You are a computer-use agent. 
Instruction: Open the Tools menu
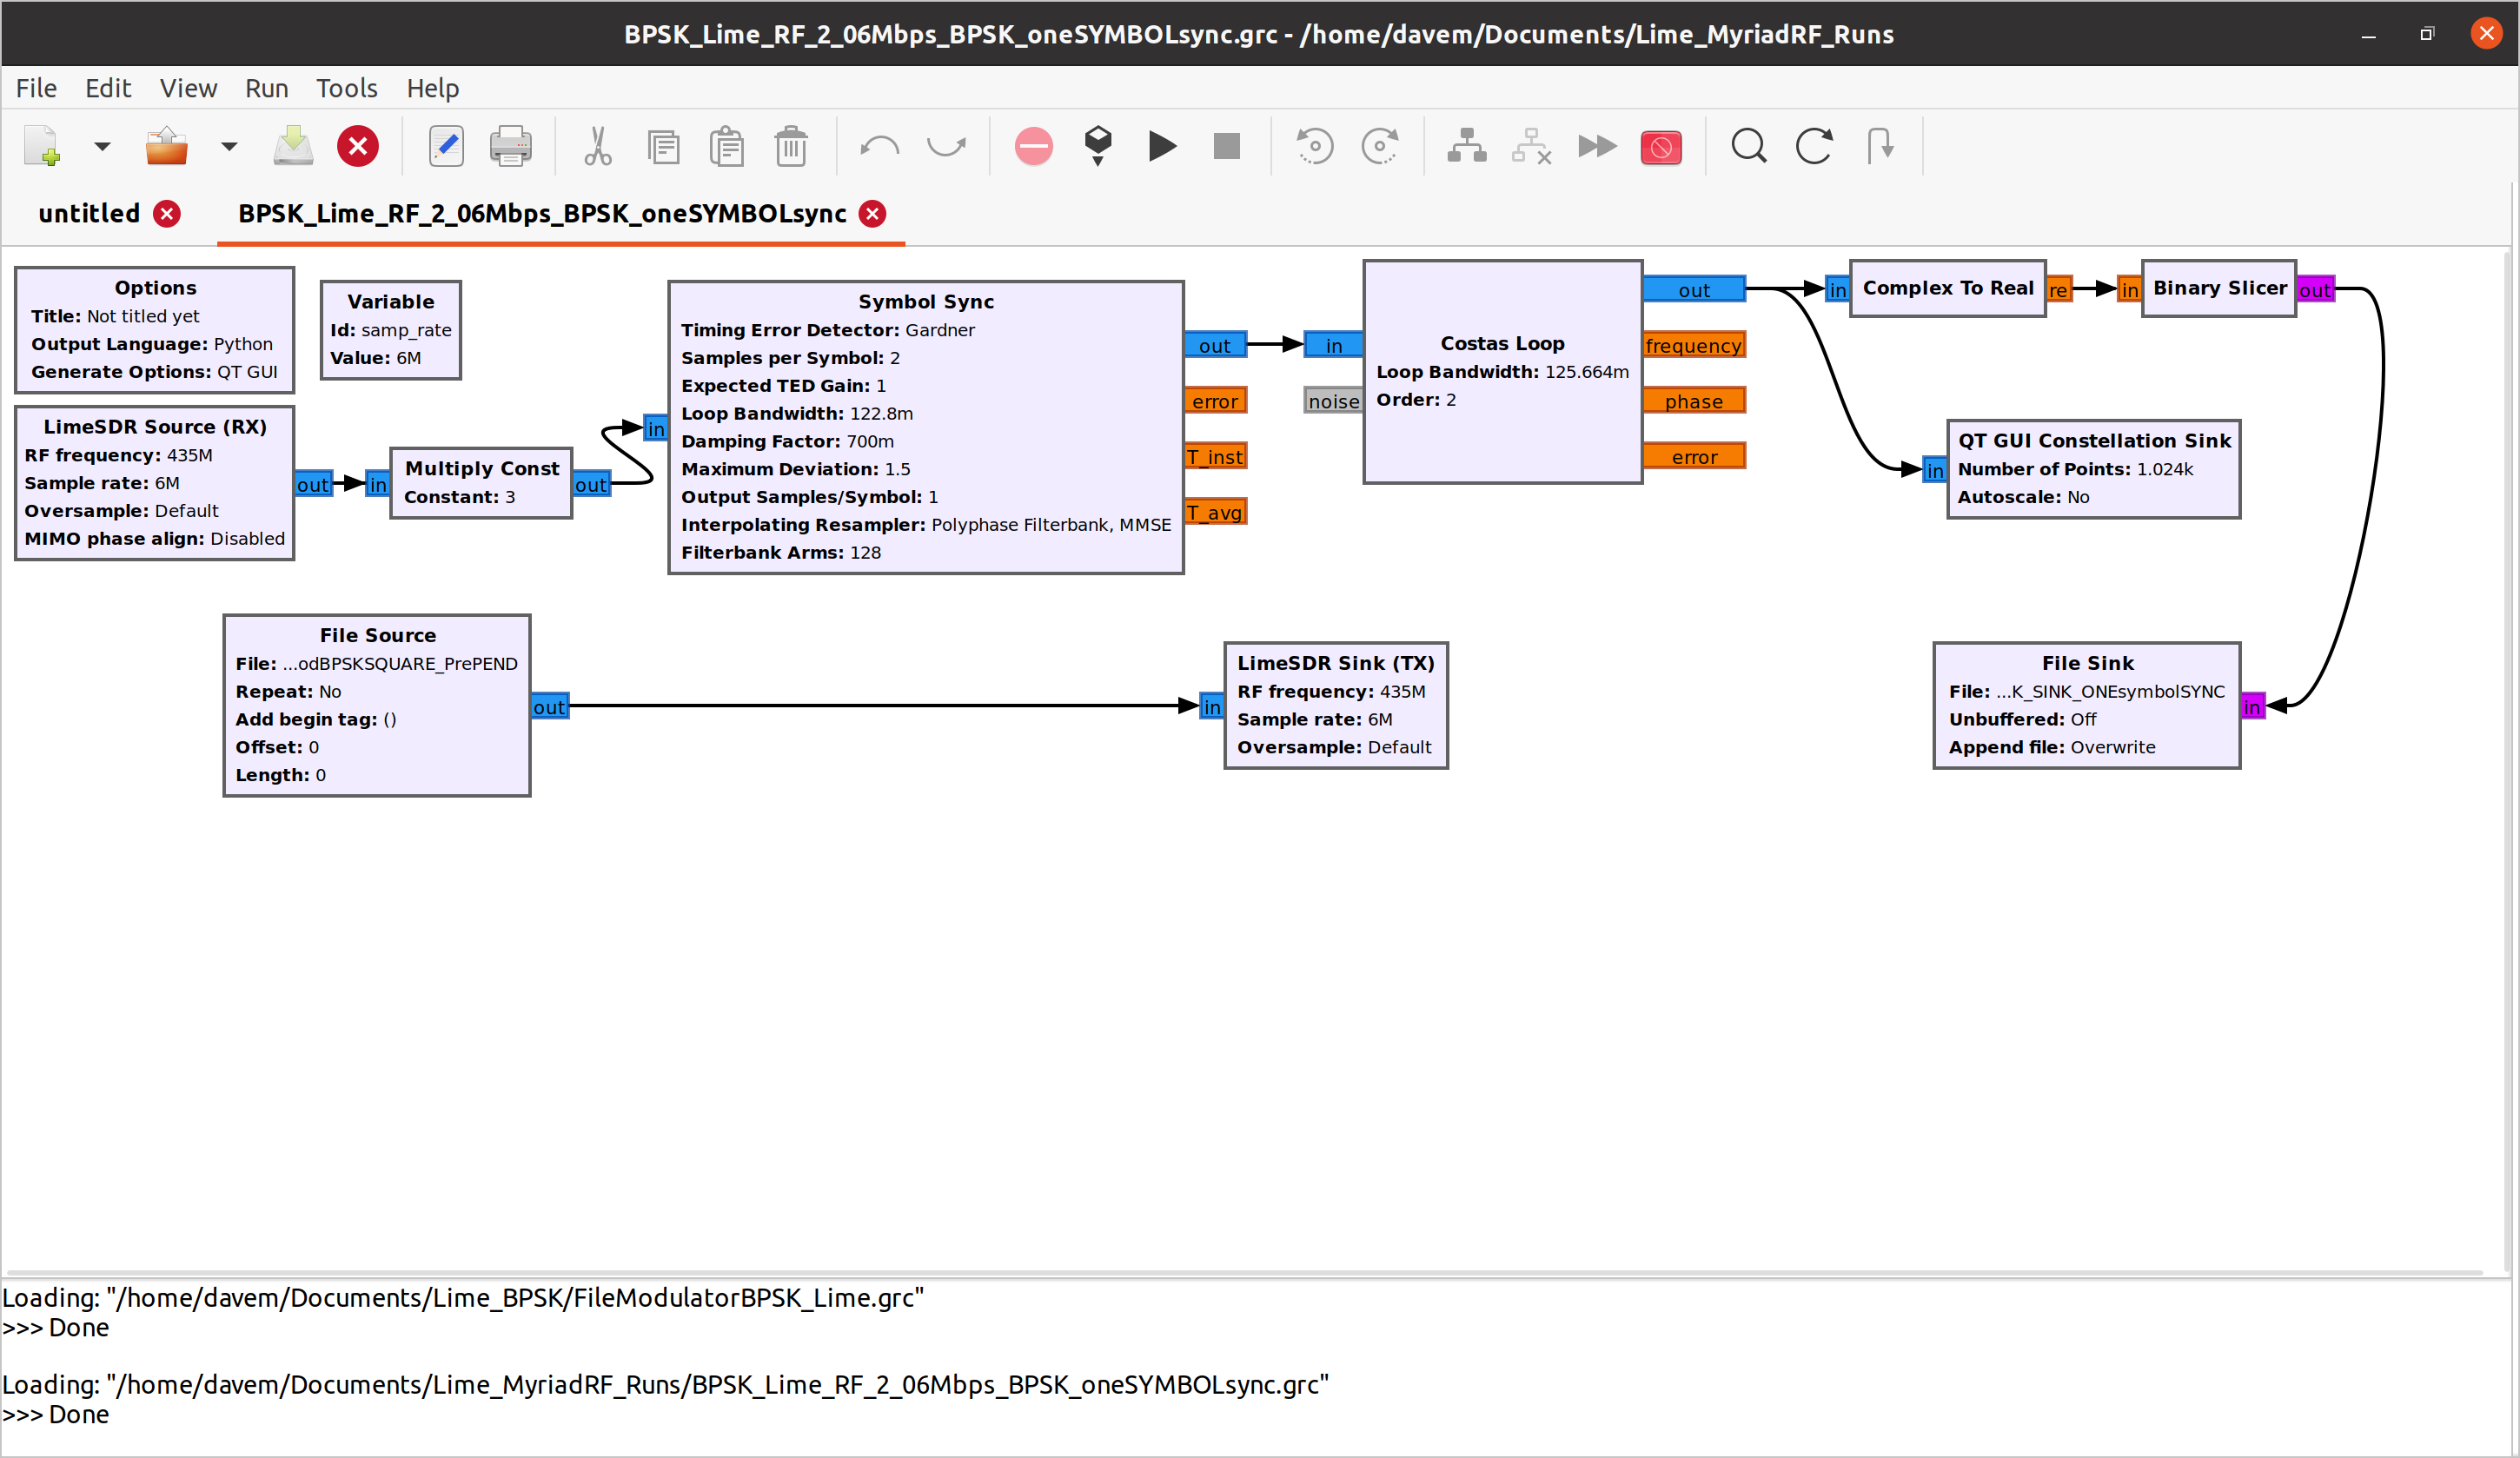(346, 88)
